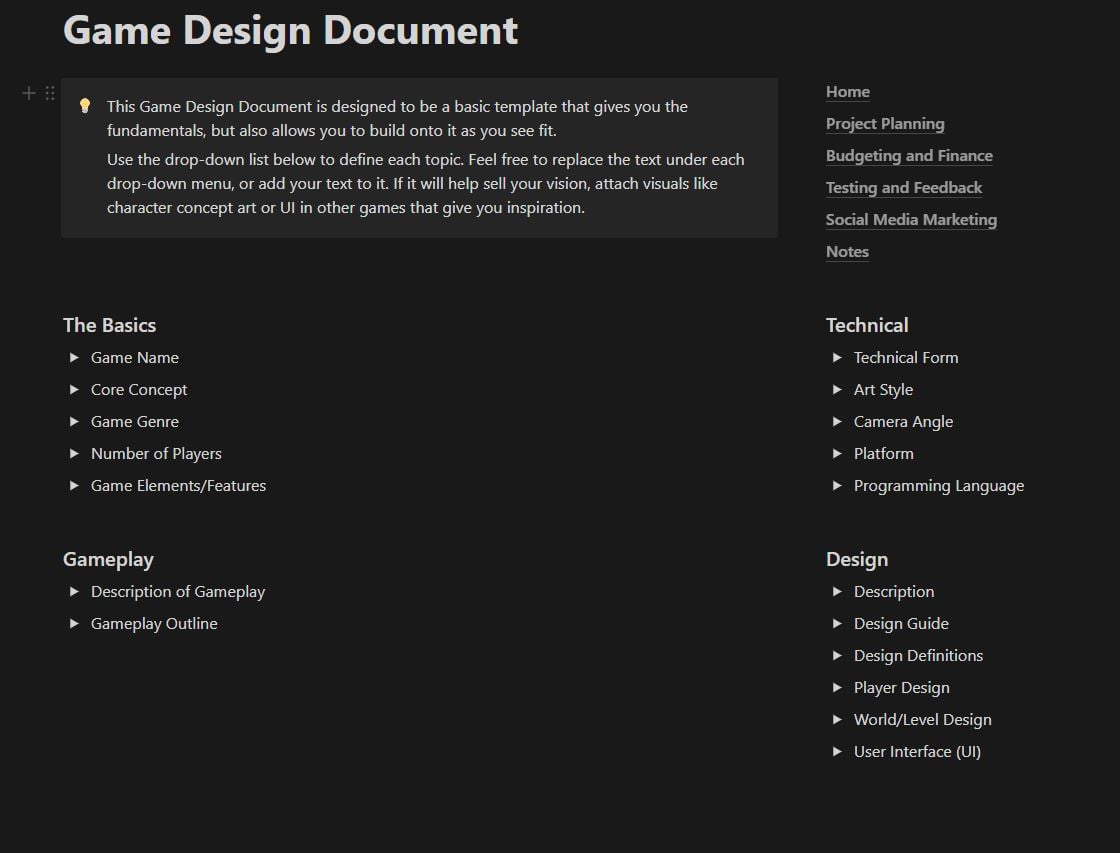This screenshot has width=1120, height=853.
Task: Expand the Game Elements/Features section
Action: (x=74, y=485)
